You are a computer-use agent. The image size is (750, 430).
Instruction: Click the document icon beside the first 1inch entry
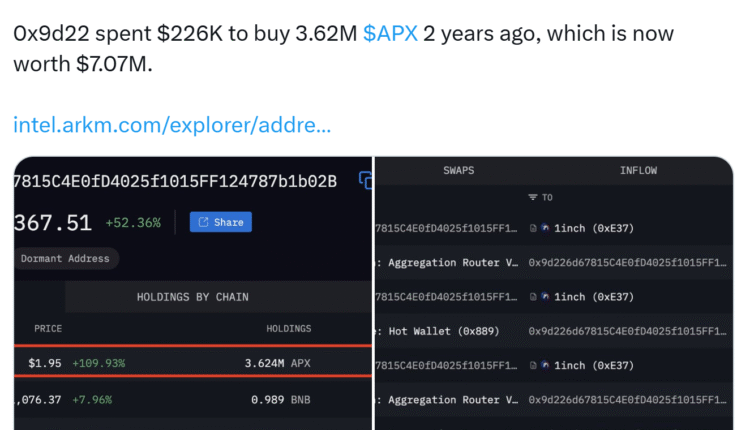533,228
